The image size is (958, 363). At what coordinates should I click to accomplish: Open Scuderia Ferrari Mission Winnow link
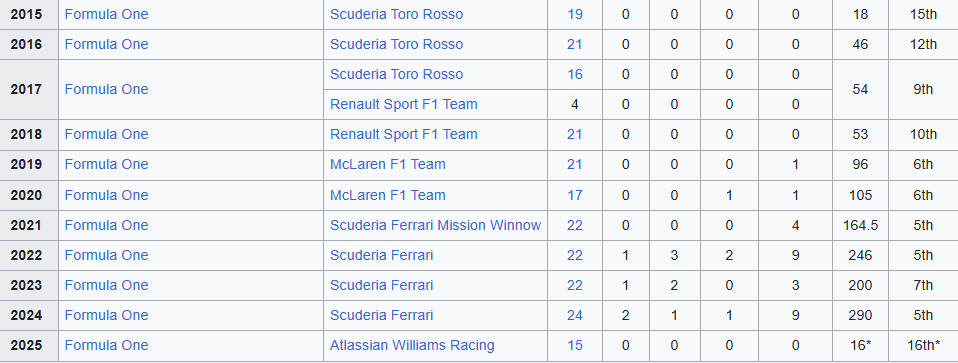tap(436, 226)
